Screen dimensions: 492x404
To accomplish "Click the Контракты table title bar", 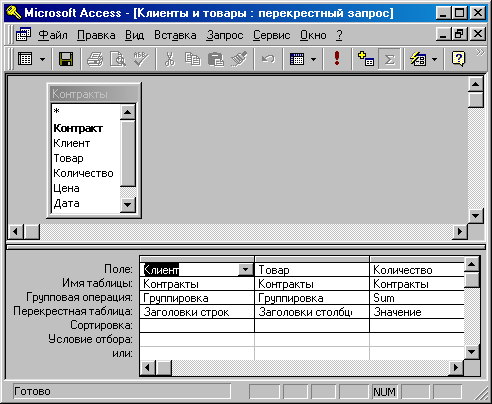I will tap(94, 94).
